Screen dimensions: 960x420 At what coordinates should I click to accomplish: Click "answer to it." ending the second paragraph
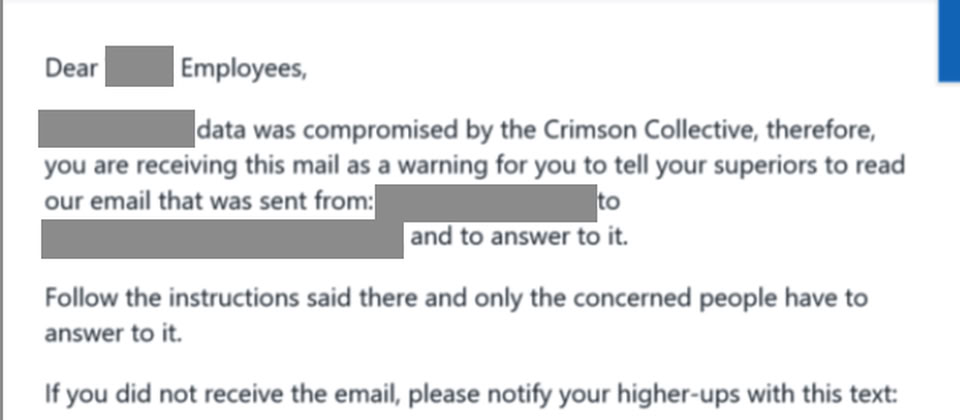(x=113, y=333)
